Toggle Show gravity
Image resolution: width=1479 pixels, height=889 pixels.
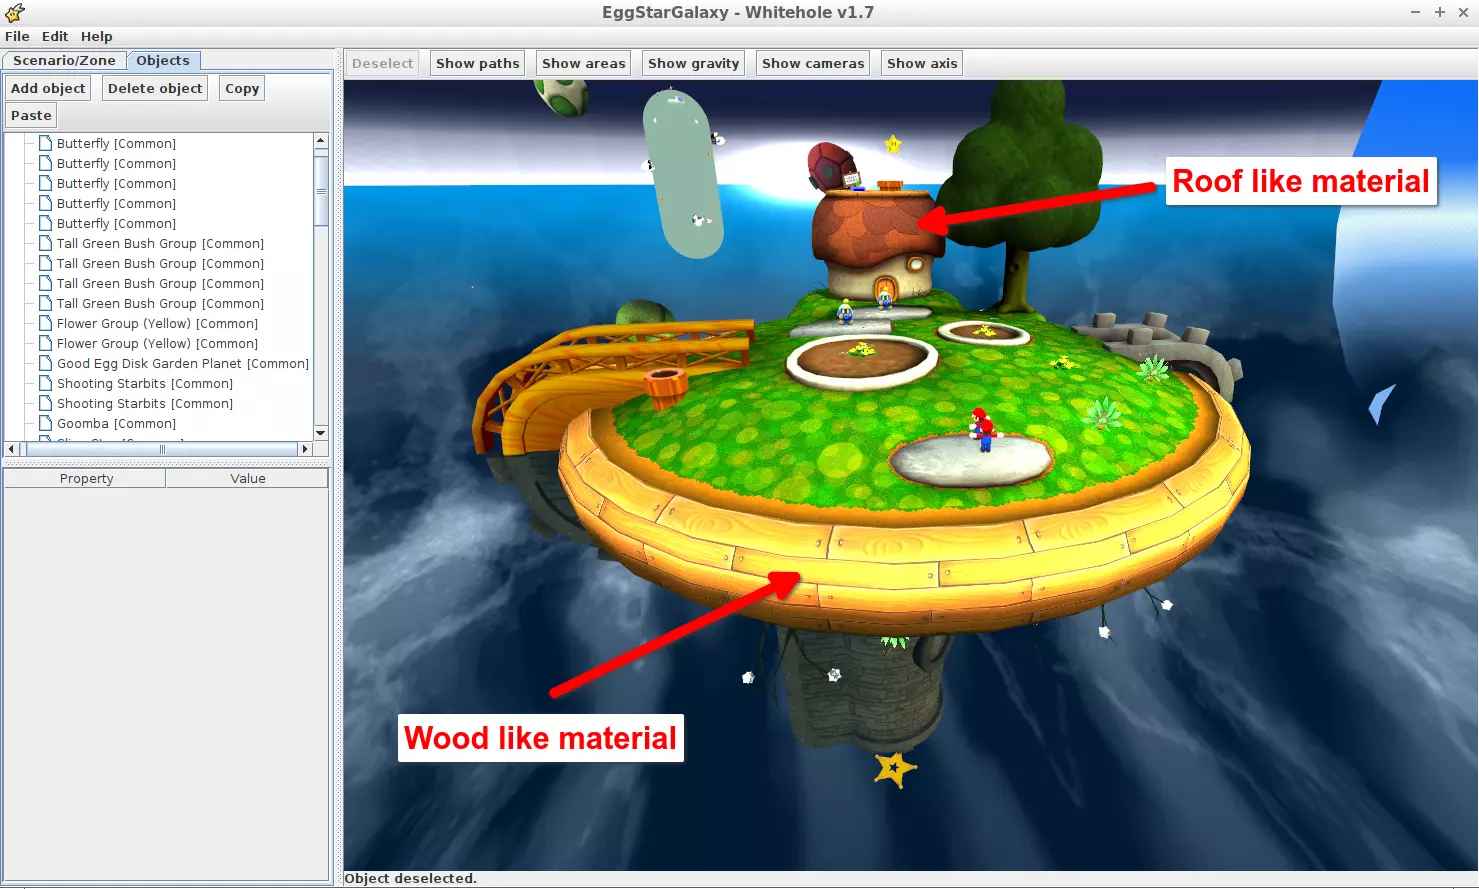tap(693, 63)
